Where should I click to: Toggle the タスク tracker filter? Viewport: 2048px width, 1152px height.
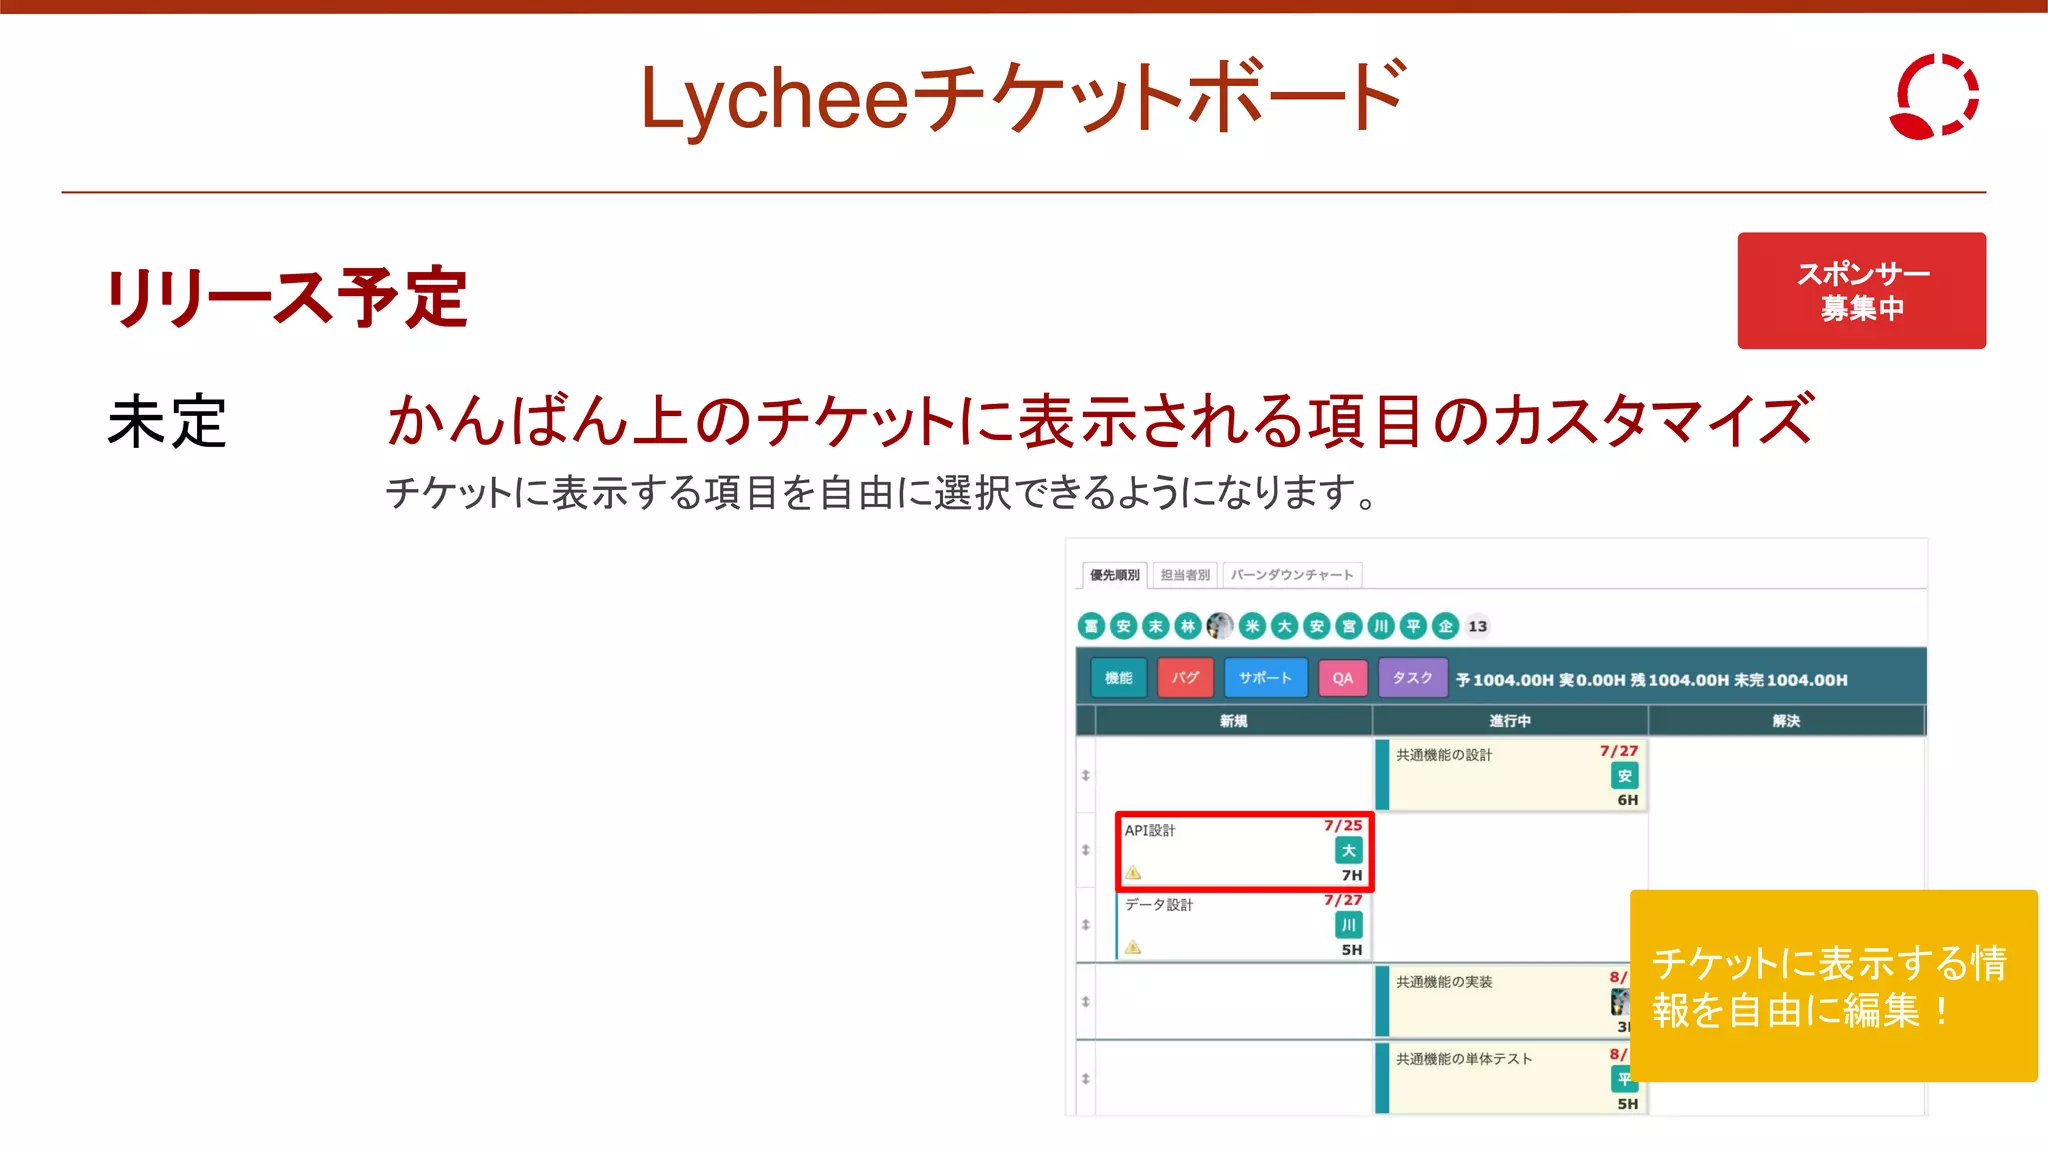pyautogui.click(x=1412, y=678)
